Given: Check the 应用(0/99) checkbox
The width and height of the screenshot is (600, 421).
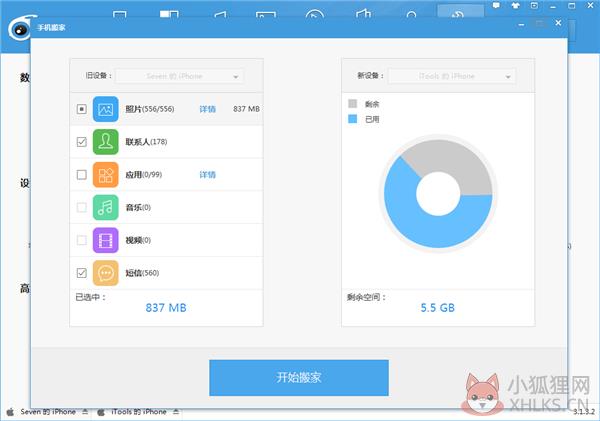Looking at the screenshot, I should click(x=82, y=175).
